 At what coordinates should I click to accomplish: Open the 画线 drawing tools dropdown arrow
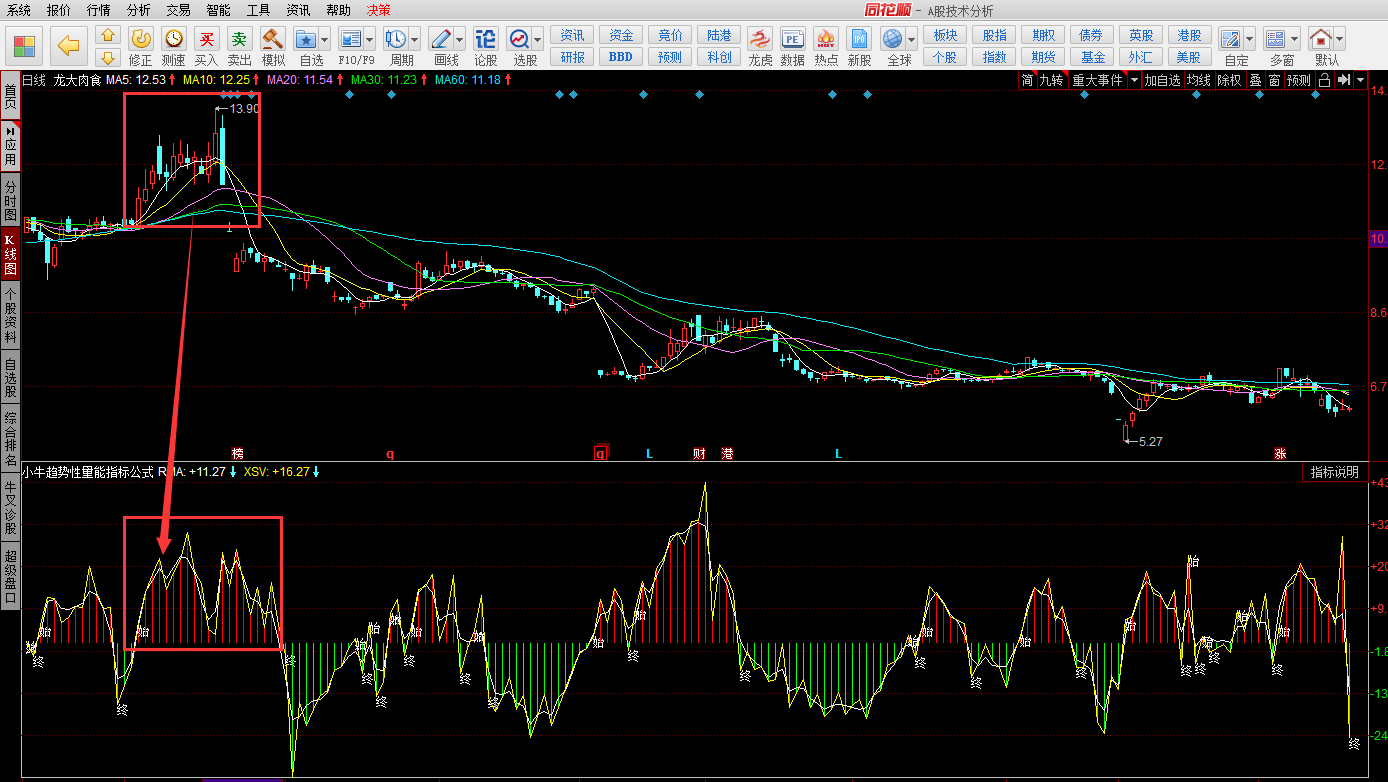(x=460, y=40)
